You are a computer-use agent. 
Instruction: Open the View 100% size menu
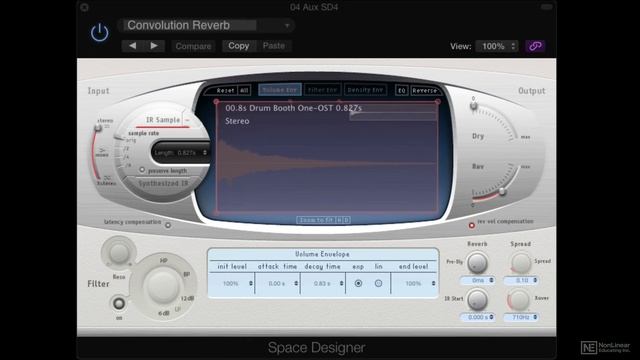[497, 46]
